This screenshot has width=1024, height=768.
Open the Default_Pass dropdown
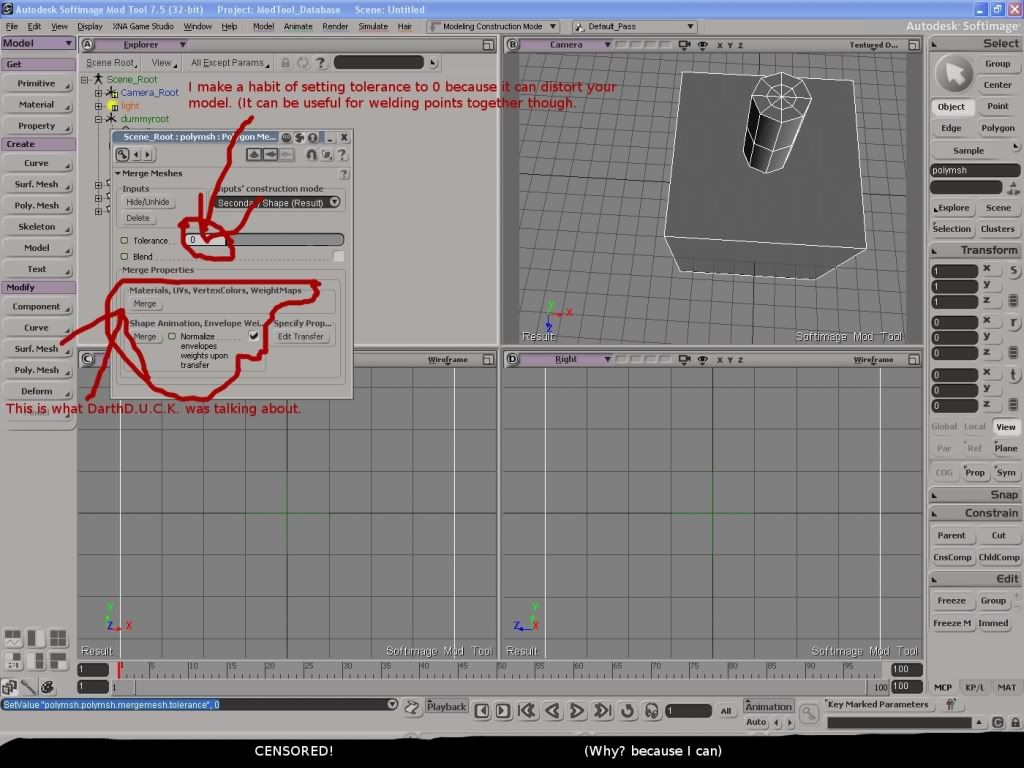634,27
